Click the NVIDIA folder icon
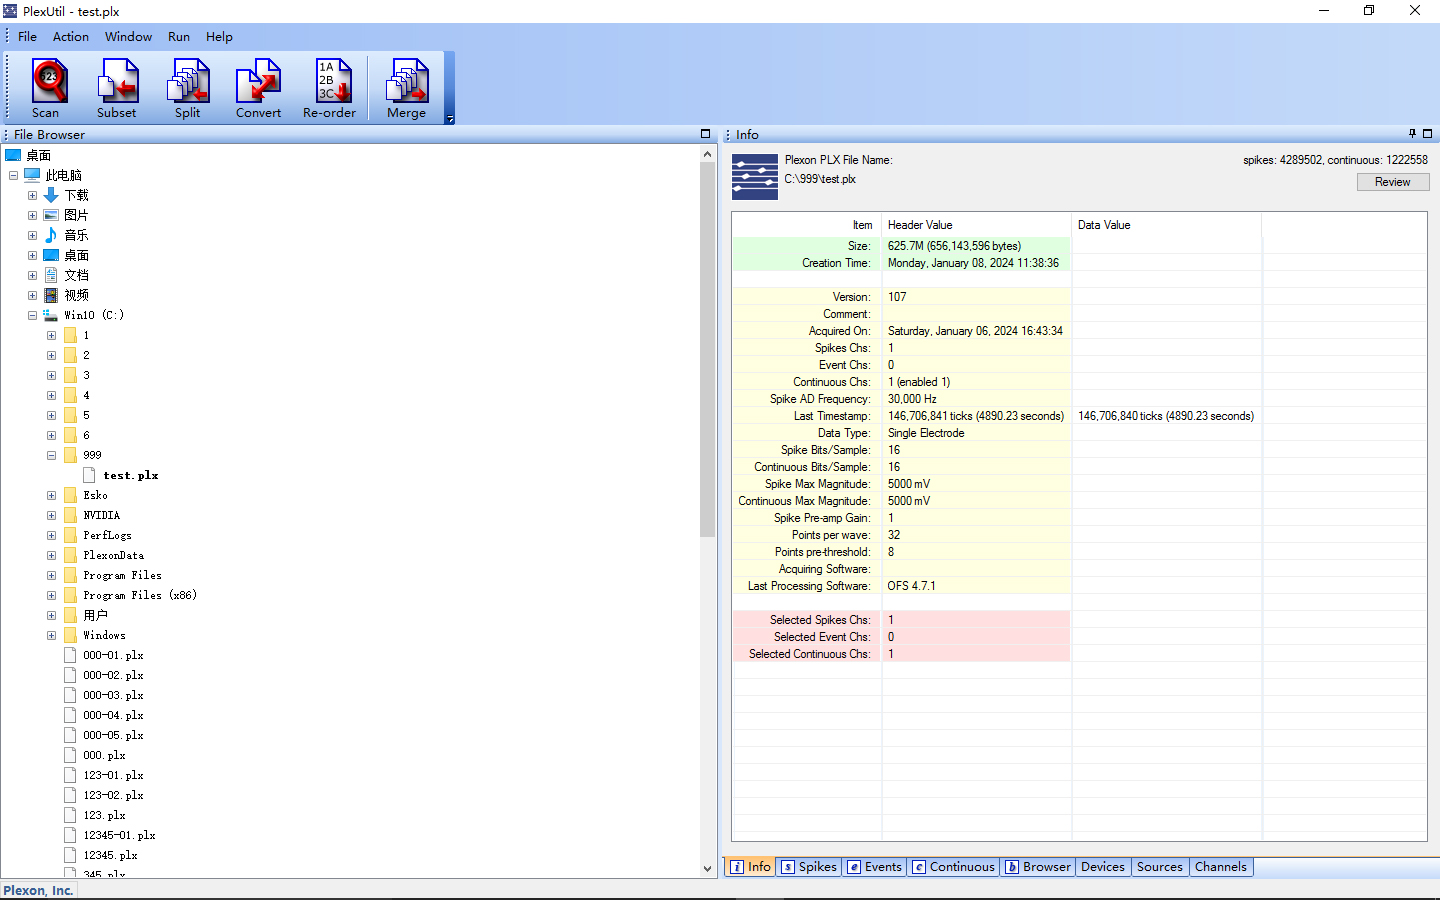This screenshot has height=900, width=1440. 70,515
